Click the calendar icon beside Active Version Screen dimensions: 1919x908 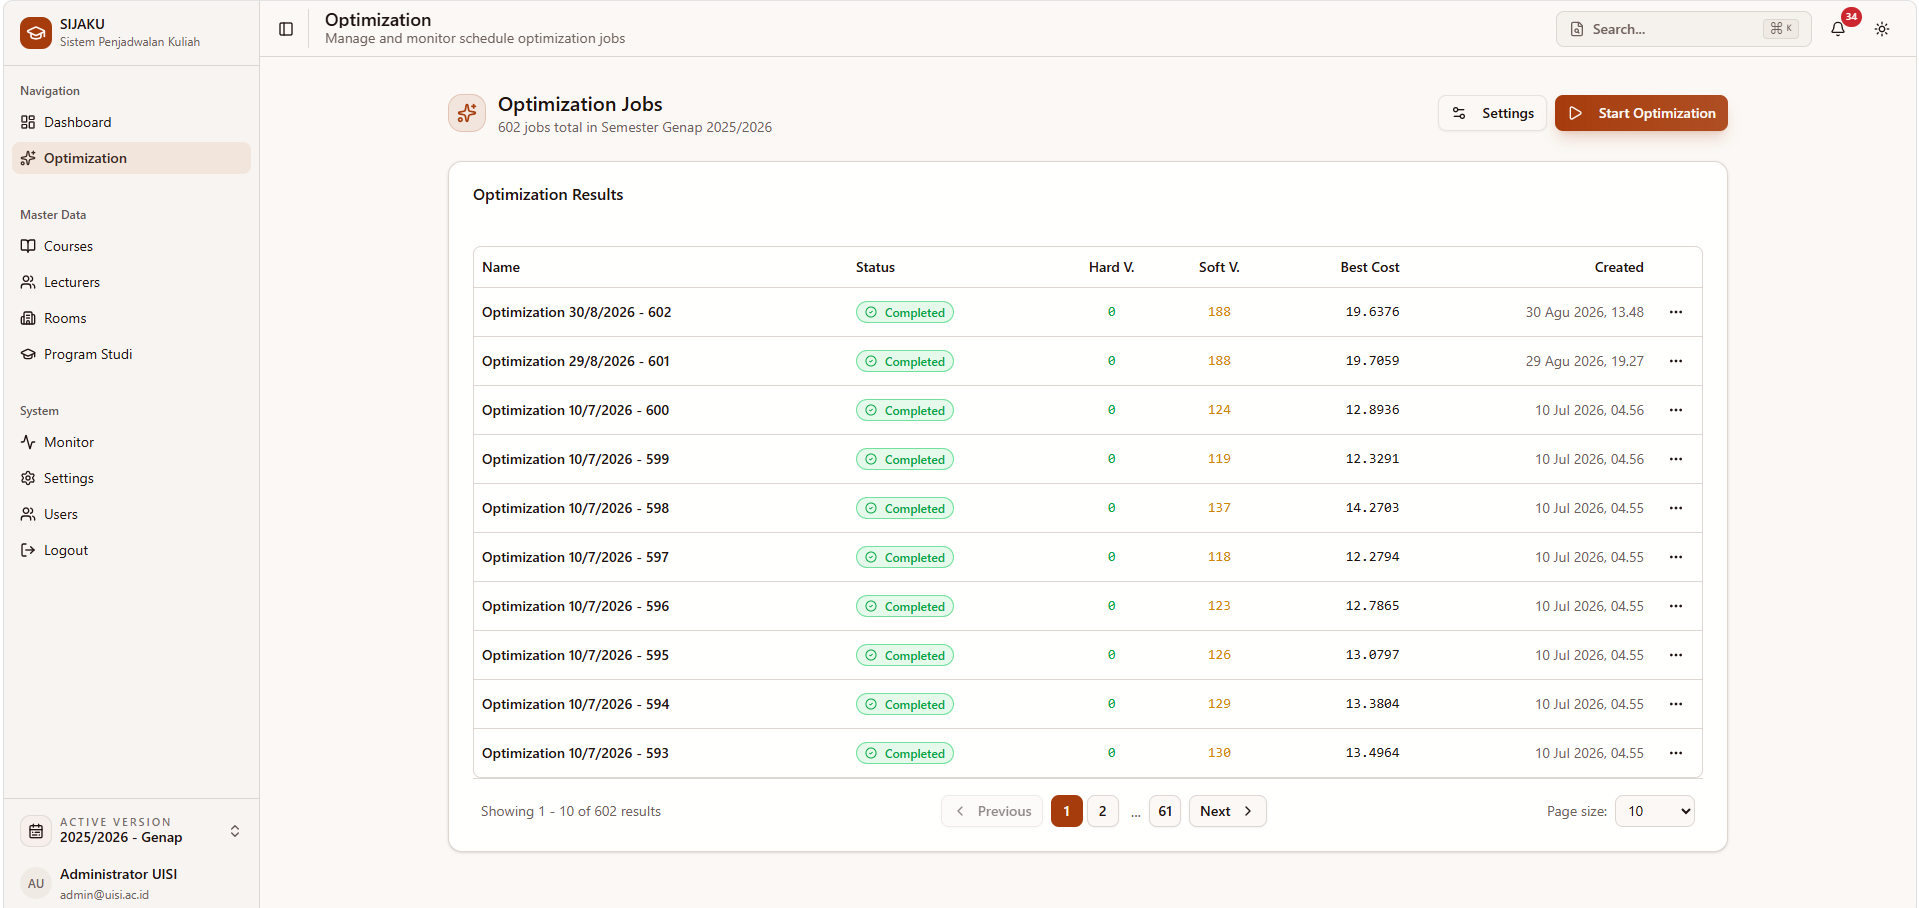point(36,831)
